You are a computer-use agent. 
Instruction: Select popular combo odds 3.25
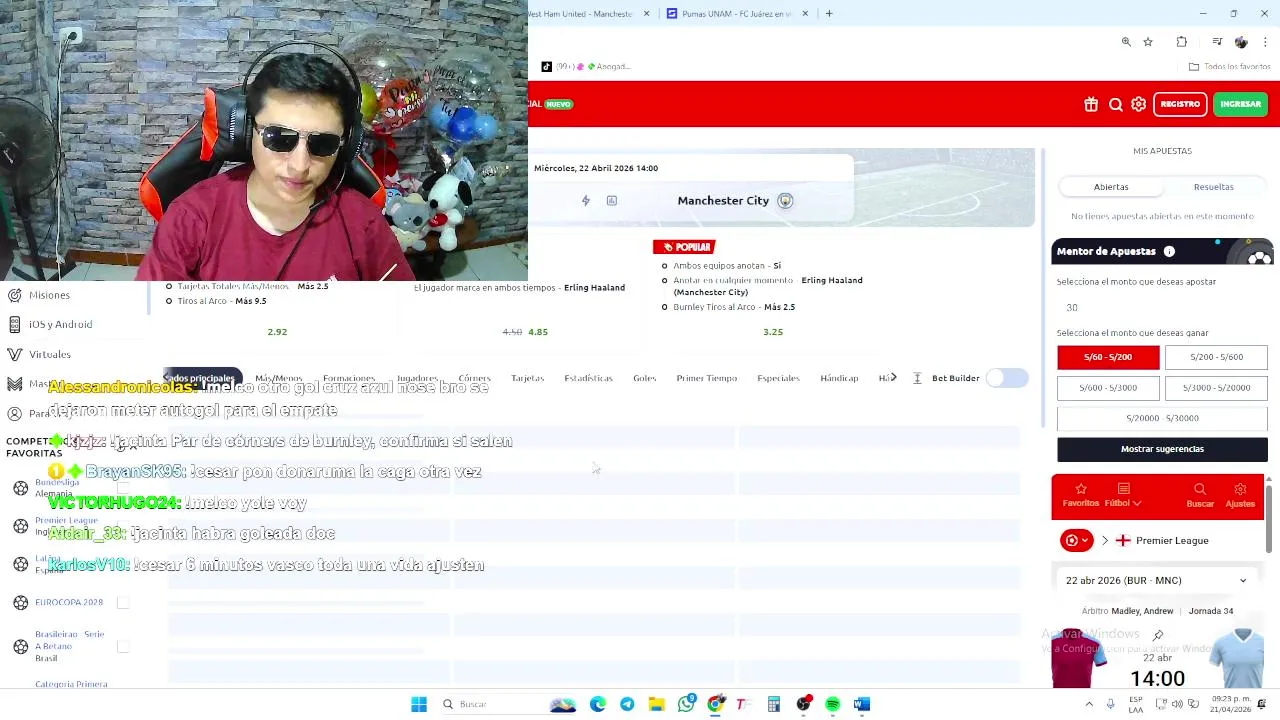tap(773, 332)
